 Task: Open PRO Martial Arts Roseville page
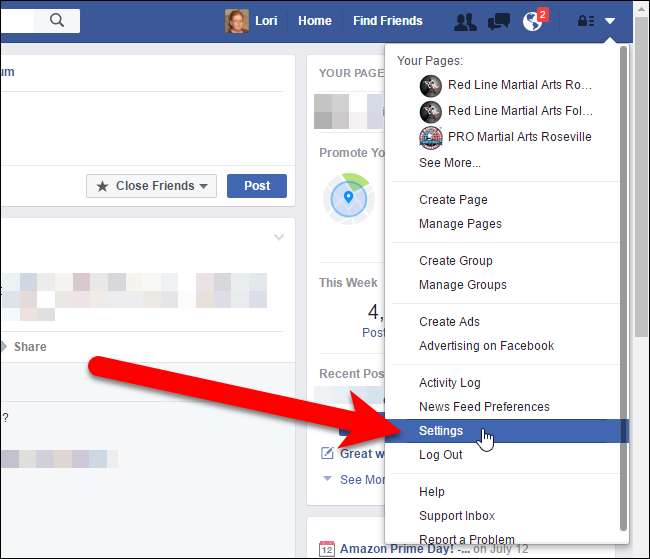click(x=520, y=137)
